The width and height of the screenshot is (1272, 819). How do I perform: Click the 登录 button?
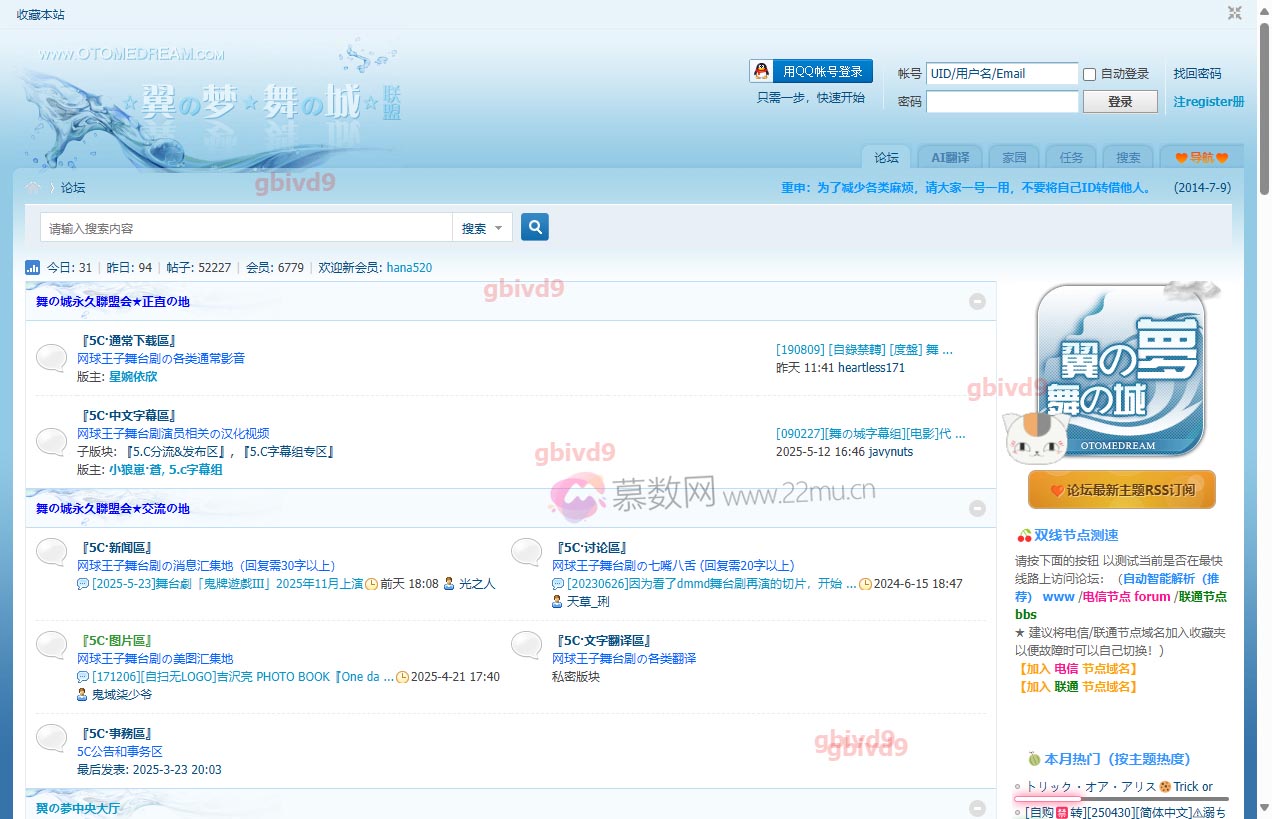tap(1120, 101)
